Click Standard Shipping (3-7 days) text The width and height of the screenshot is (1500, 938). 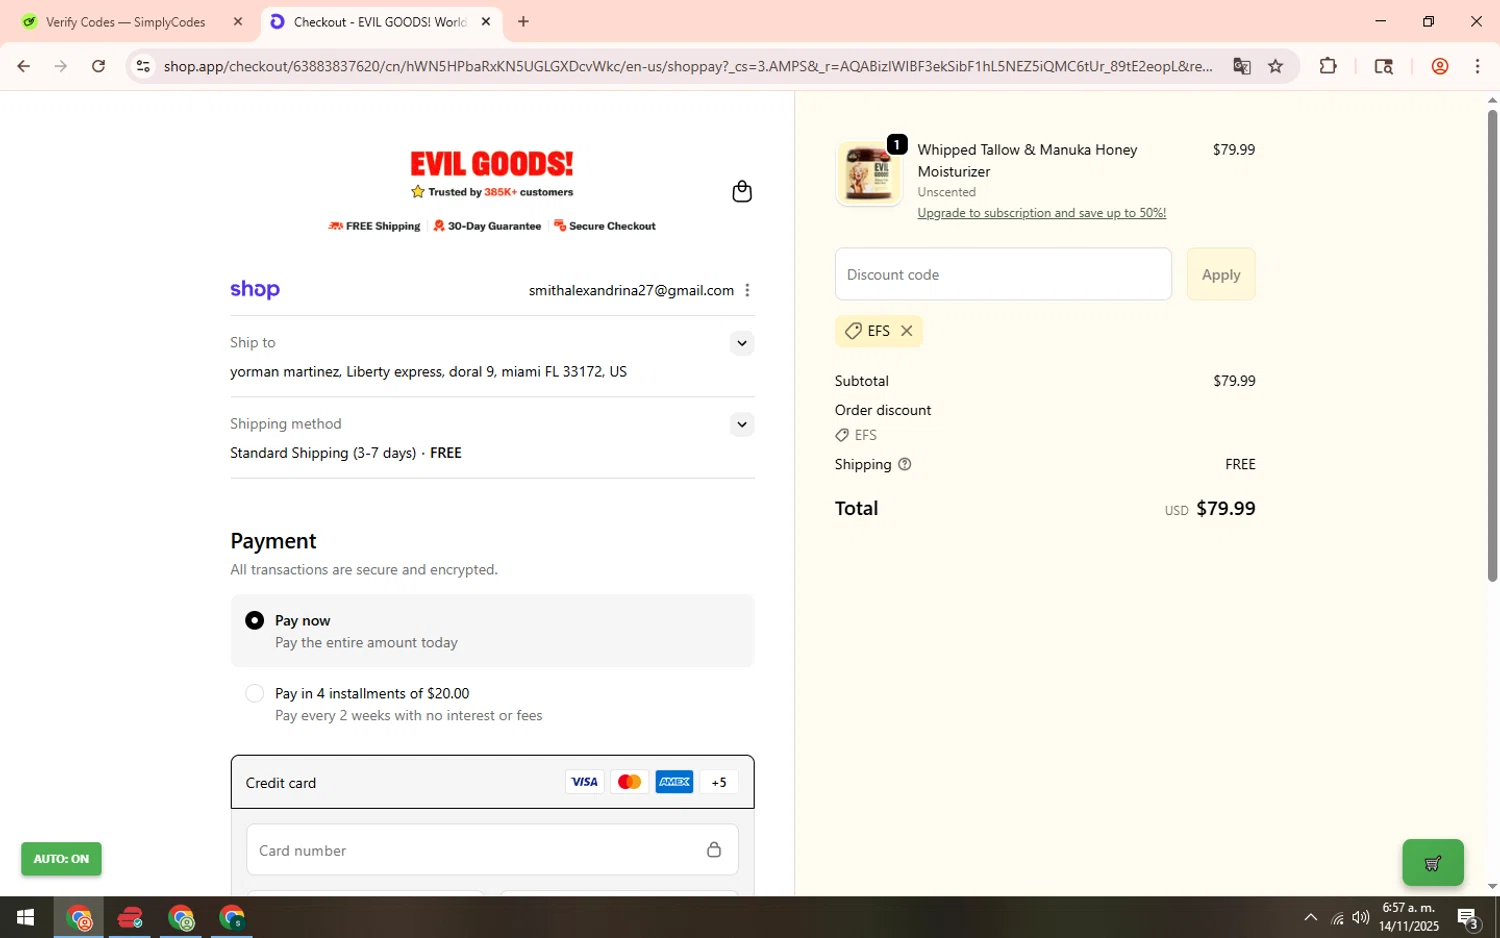(x=323, y=453)
